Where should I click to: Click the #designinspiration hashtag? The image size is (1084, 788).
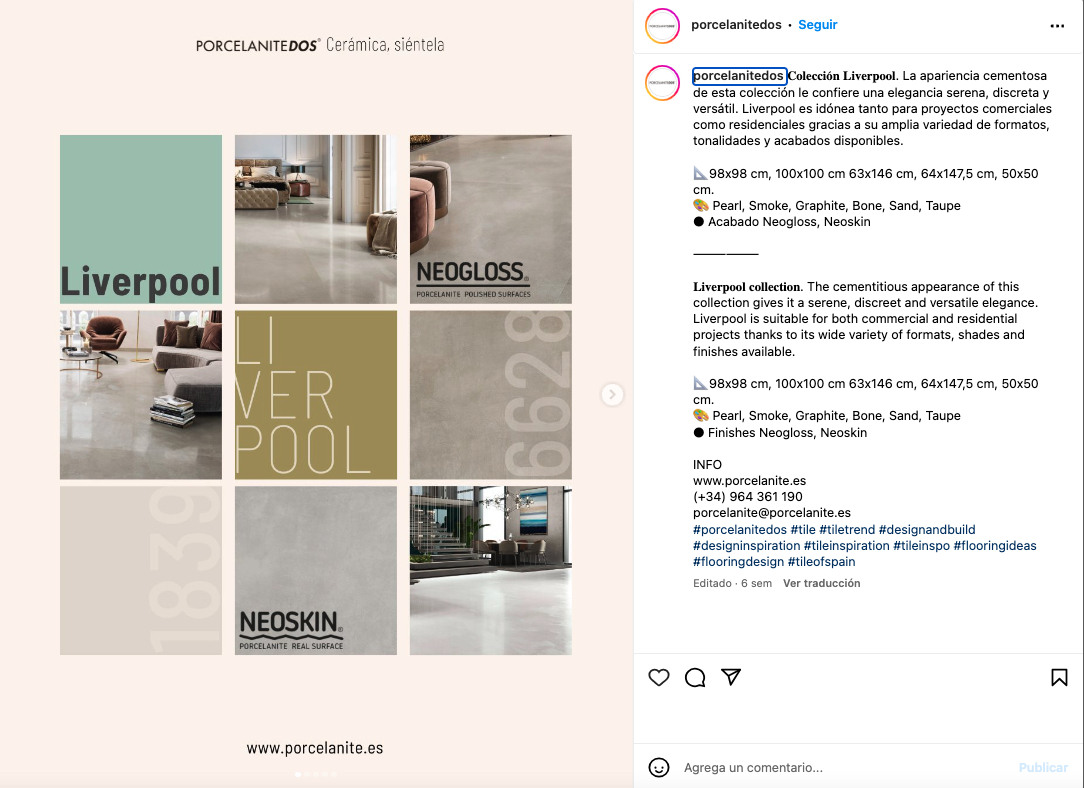click(x=747, y=545)
